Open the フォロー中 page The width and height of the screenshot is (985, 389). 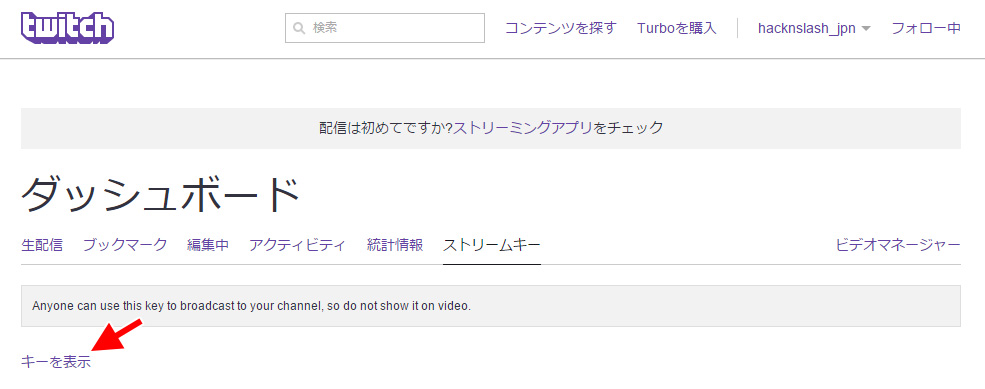926,28
